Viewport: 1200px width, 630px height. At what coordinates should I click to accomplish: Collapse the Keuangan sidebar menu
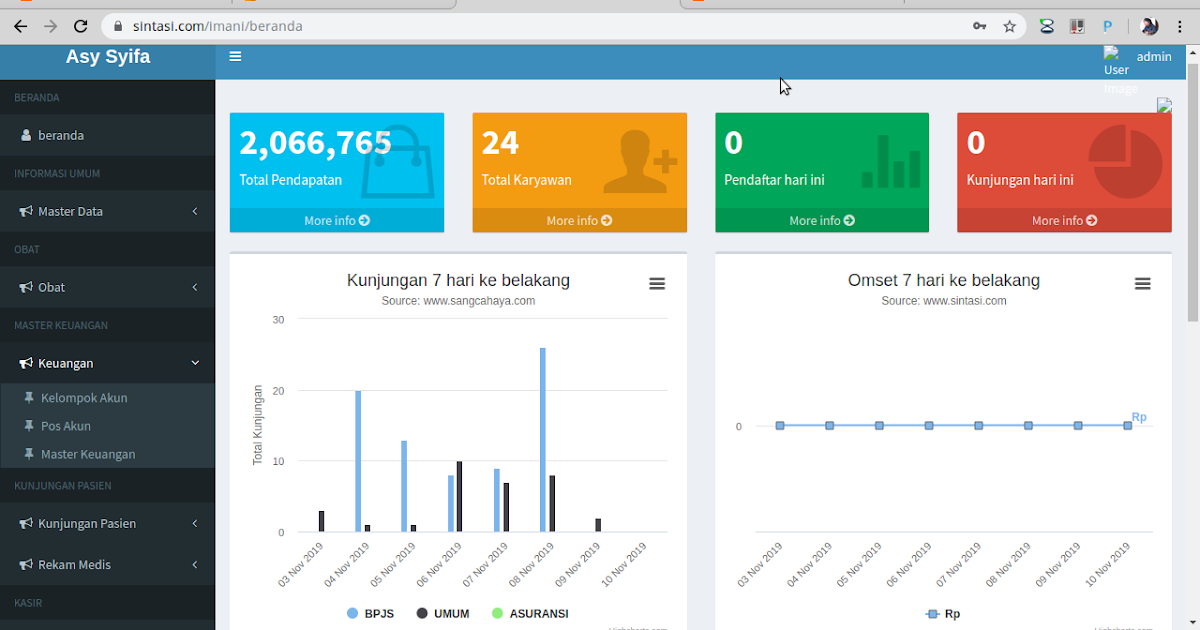(107, 363)
